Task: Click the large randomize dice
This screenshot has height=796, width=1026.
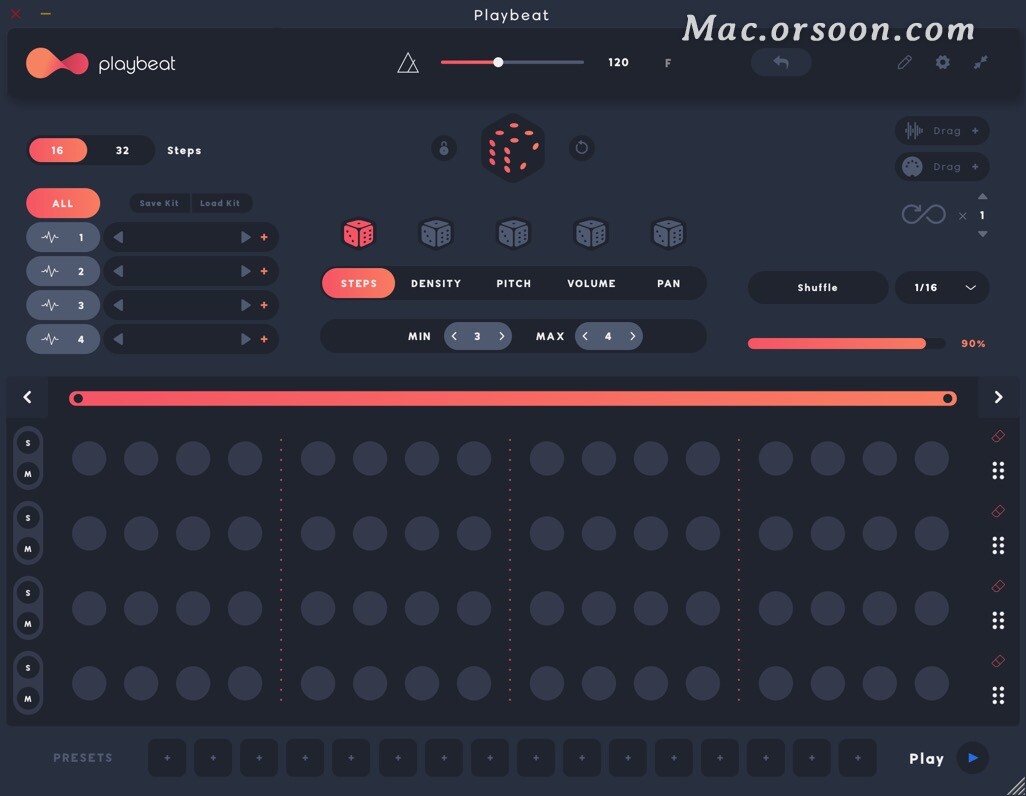Action: [514, 148]
